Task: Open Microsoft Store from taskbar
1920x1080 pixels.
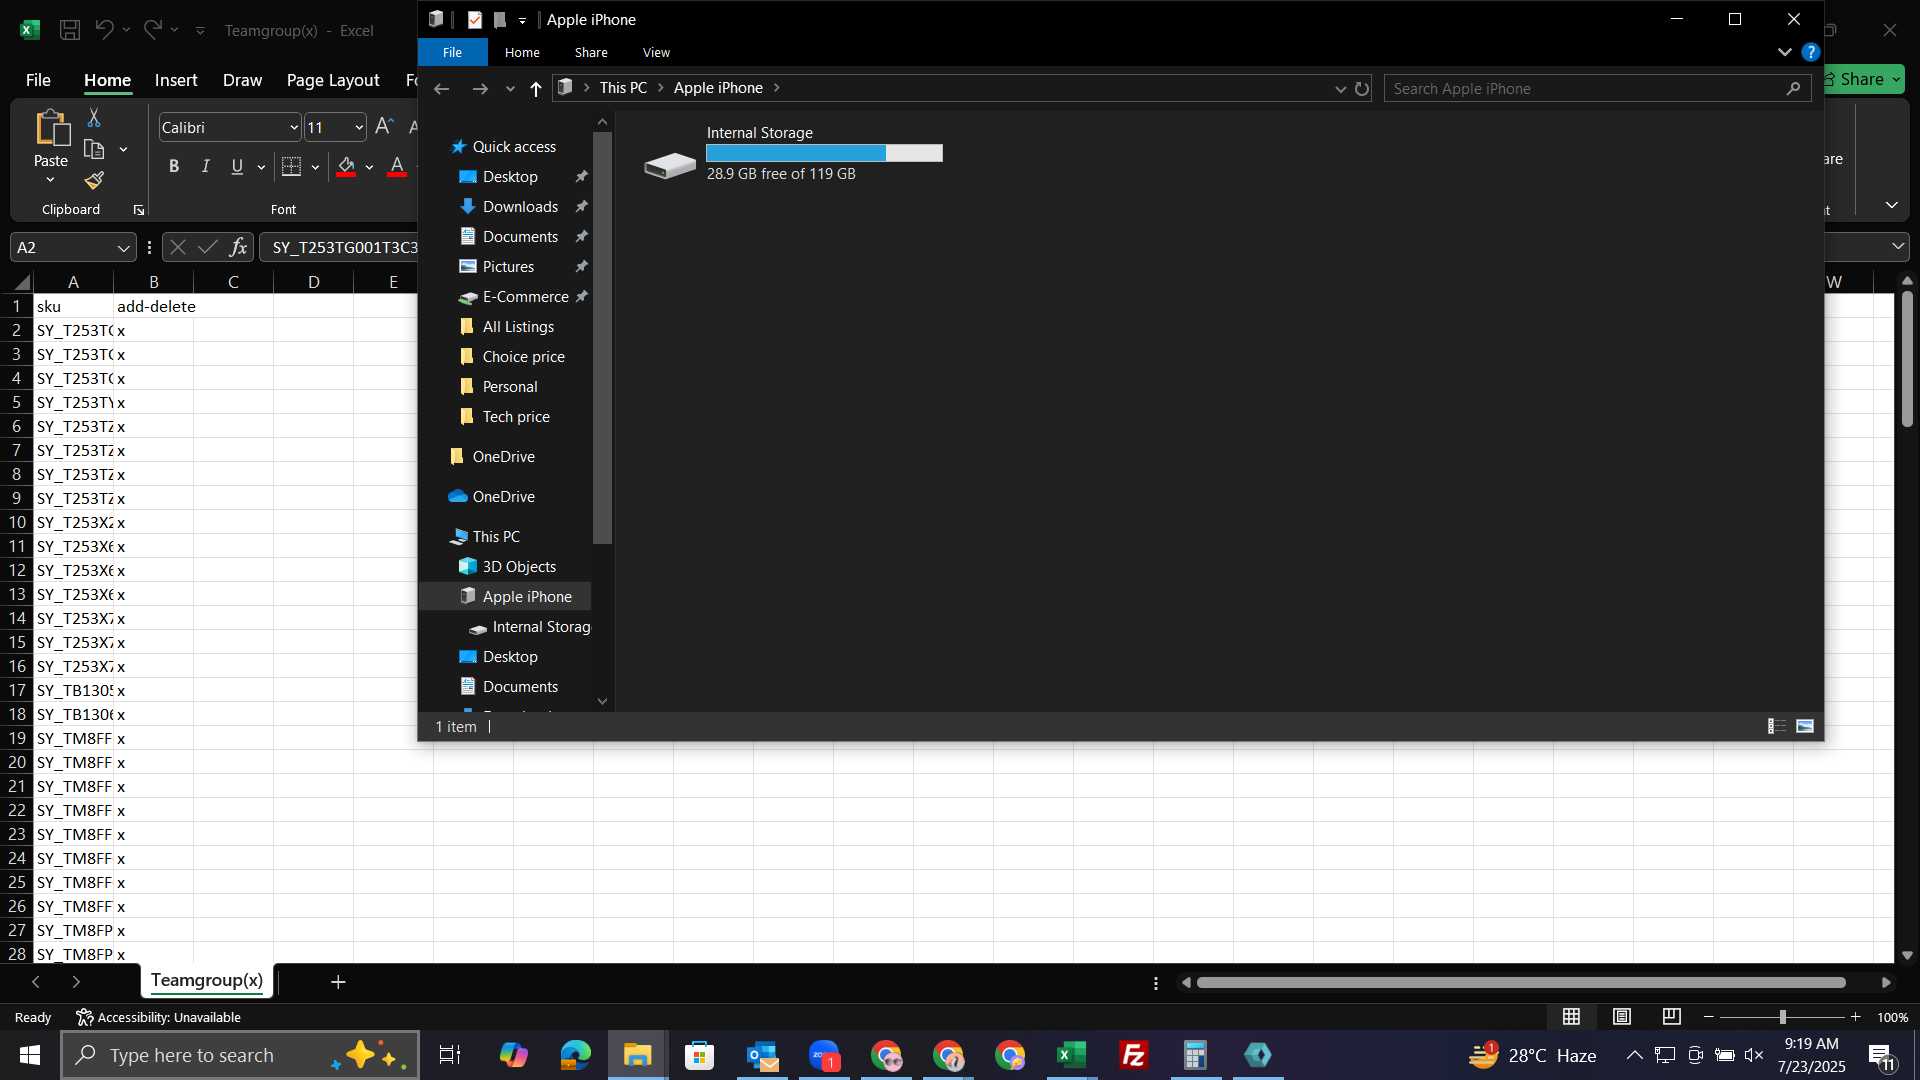Action: pyautogui.click(x=699, y=1055)
